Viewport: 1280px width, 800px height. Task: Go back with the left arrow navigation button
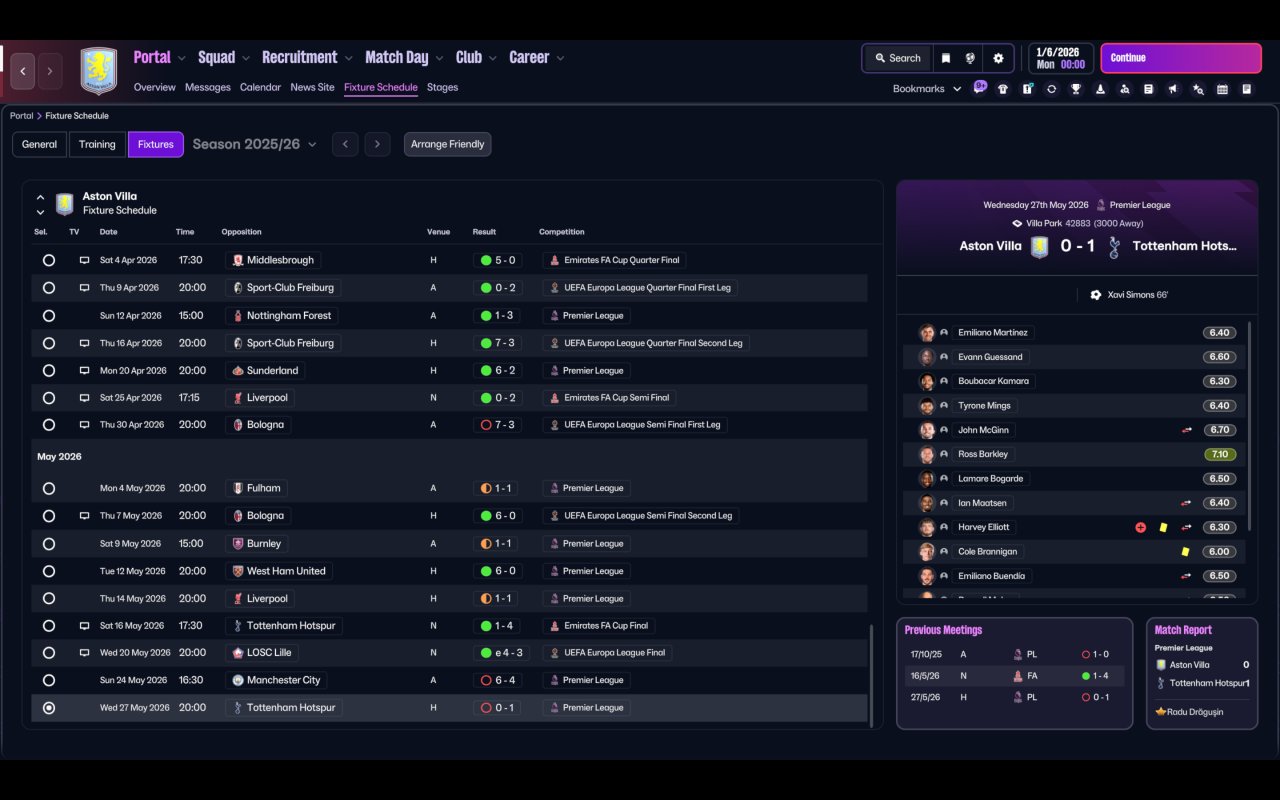coord(23,71)
